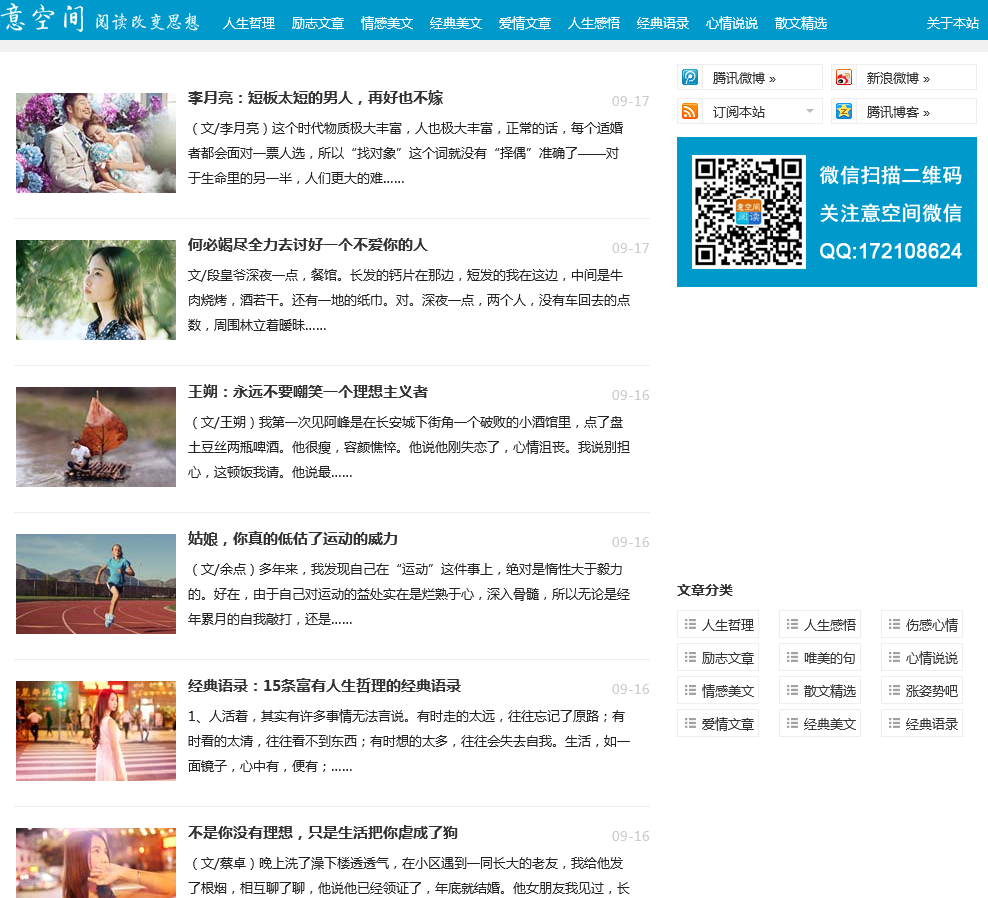
Task: Click the girl in forest thumbnail
Action: (96, 290)
